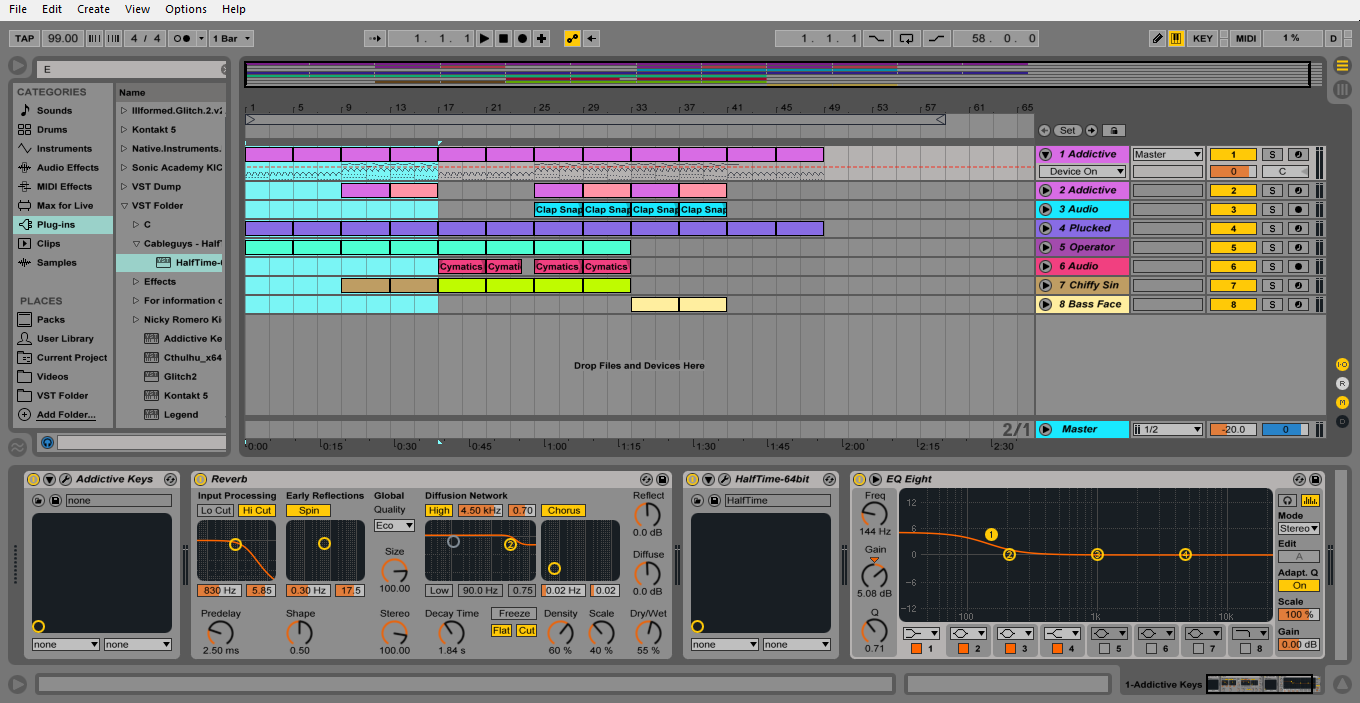This screenshot has height=703, width=1360.
Task: Toggle the MIDI arrangement overdub plus button
Action: [x=542, y=38]
